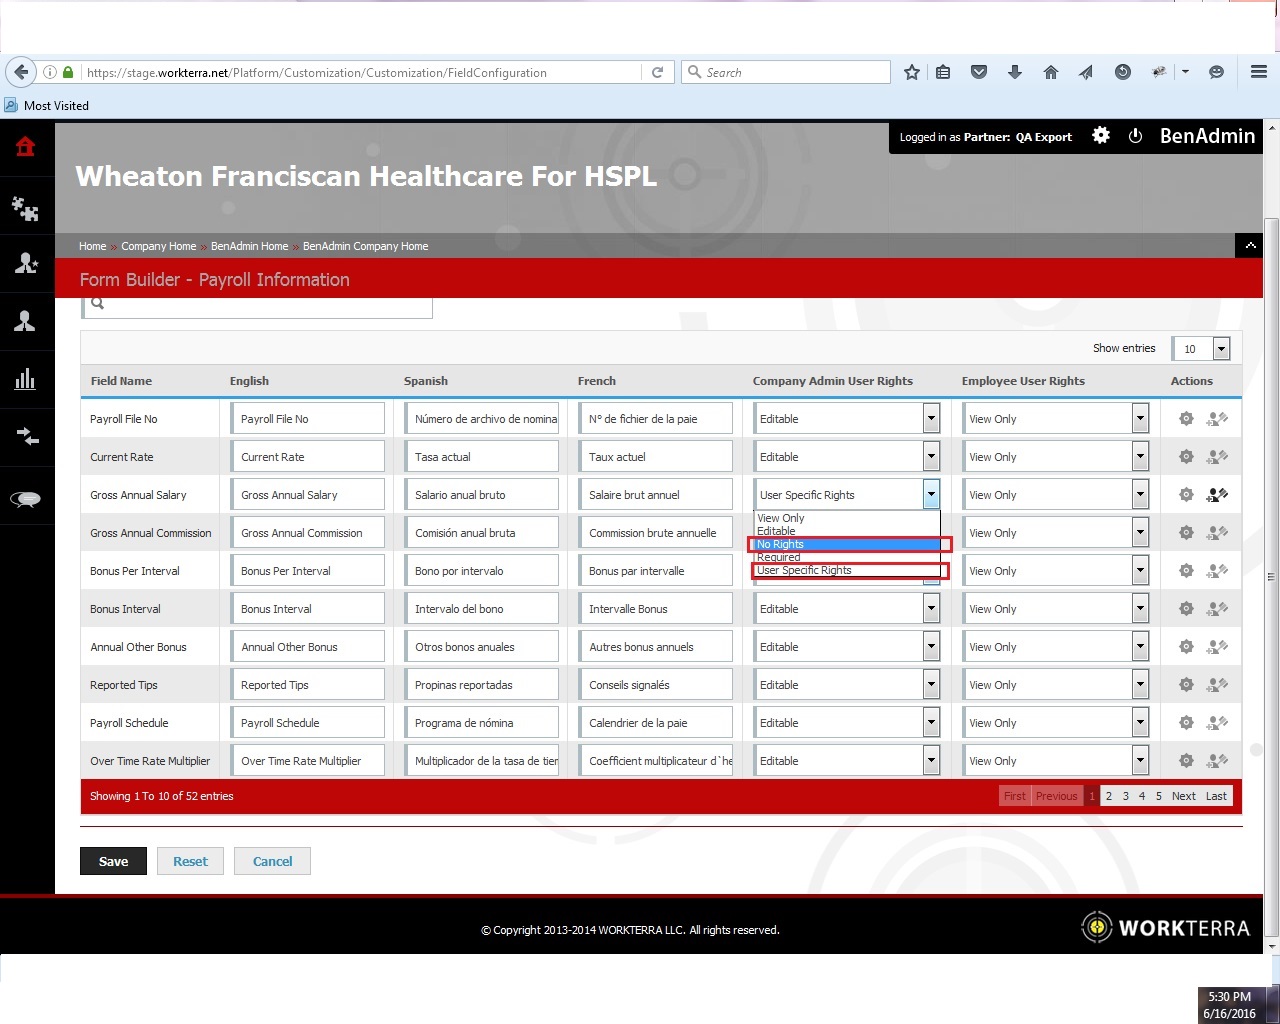Click browser back arrow button

point(21,72)
